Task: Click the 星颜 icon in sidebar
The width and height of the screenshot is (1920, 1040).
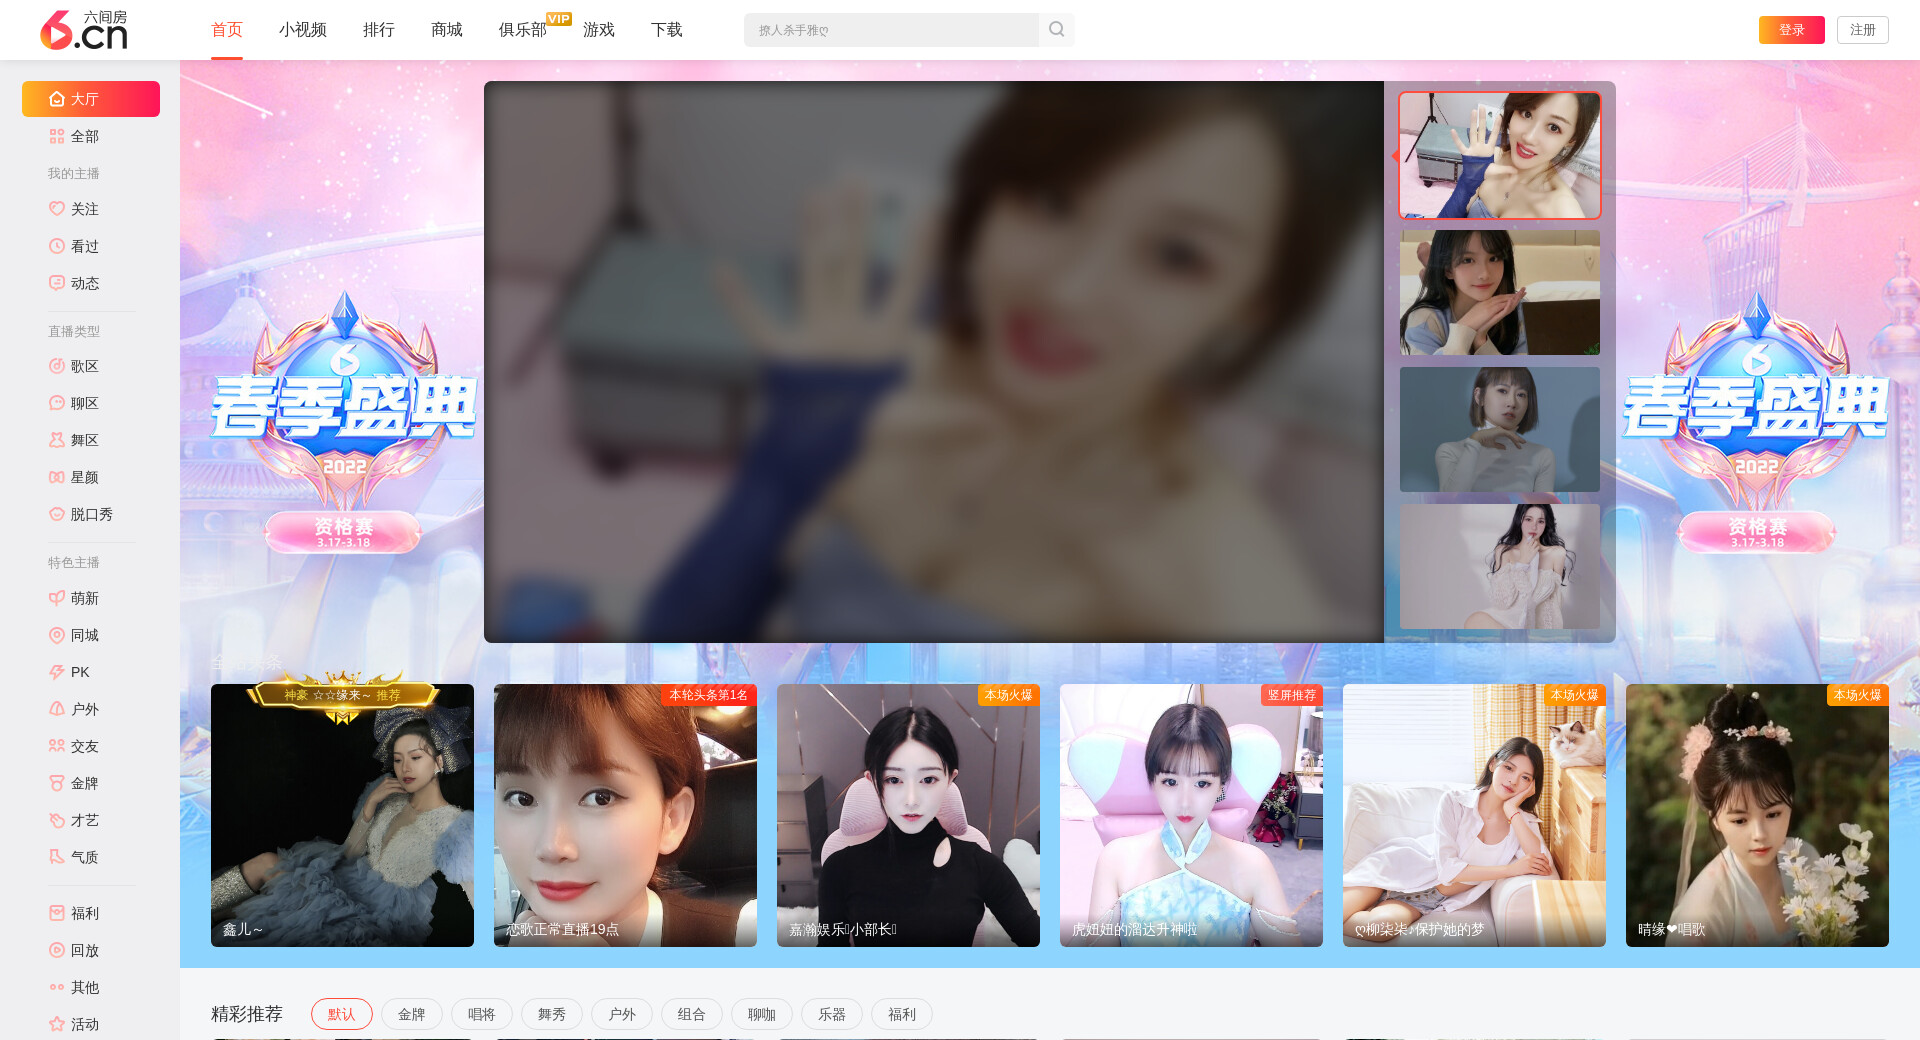Action: pos(57,477)
